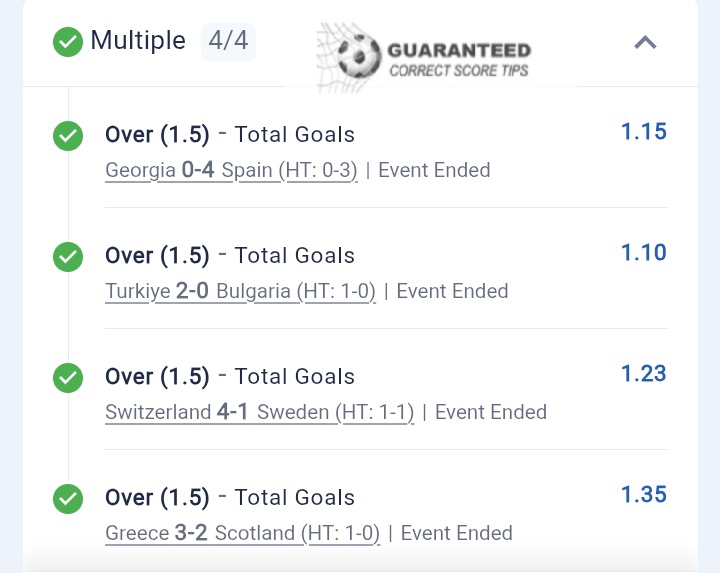Click the green check beside Multiple
The width and height of the screenshot is (720, 573).
tap(68, 42)
